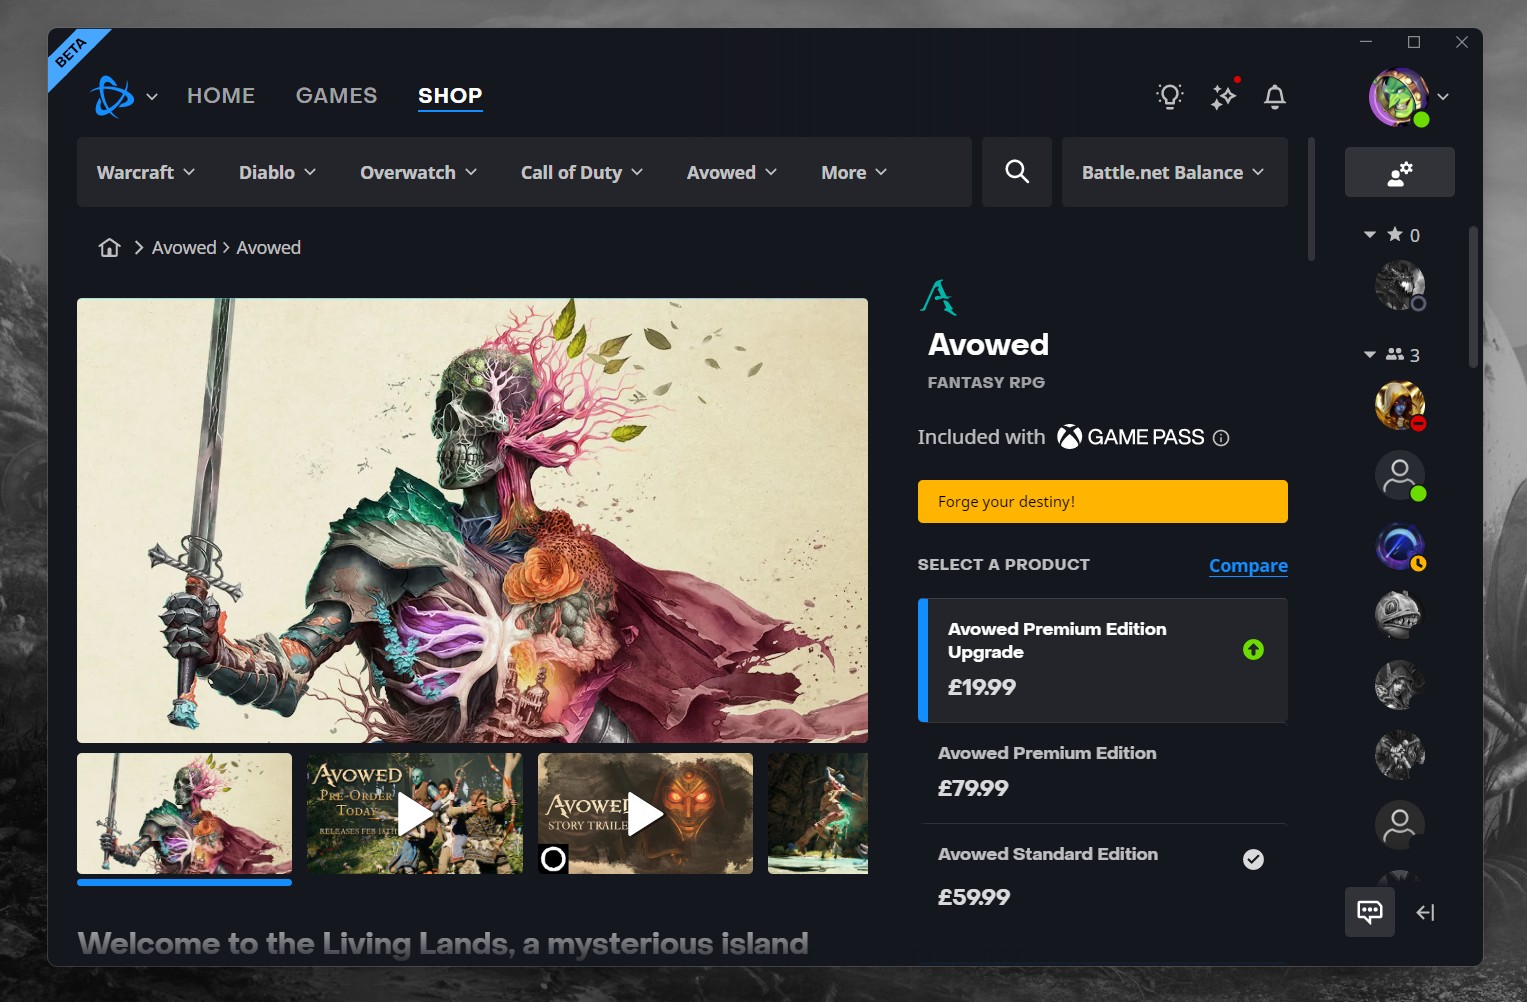Click the friends list vertical scrollbar
Screen dimensions: 1527x1002
[x=1473, y=297]
